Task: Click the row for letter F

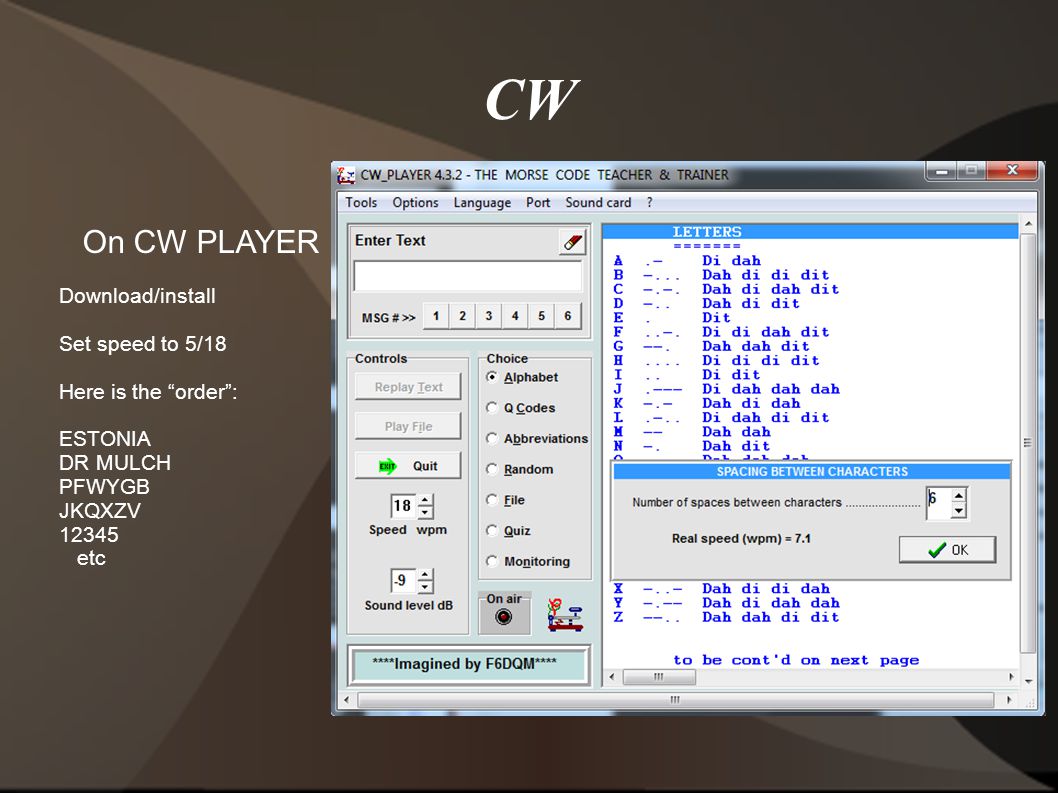Action: tap(721, 331)
